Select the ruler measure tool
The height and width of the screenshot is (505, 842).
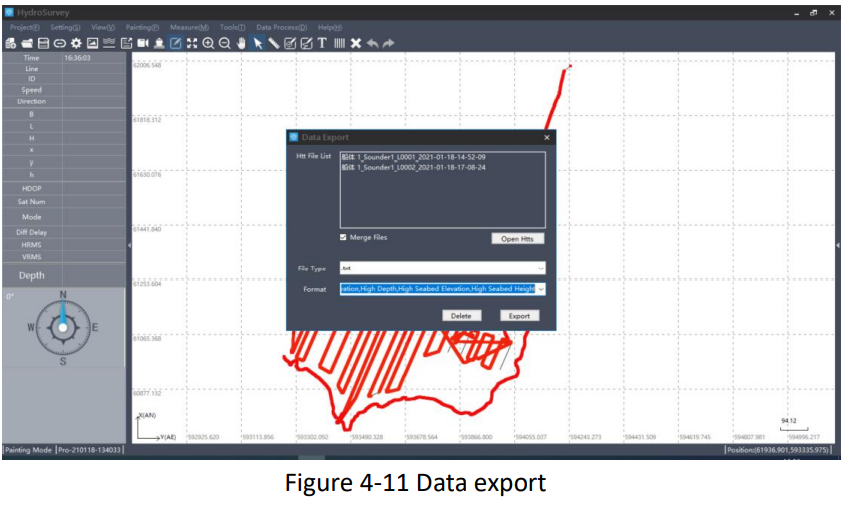[274, 44]
